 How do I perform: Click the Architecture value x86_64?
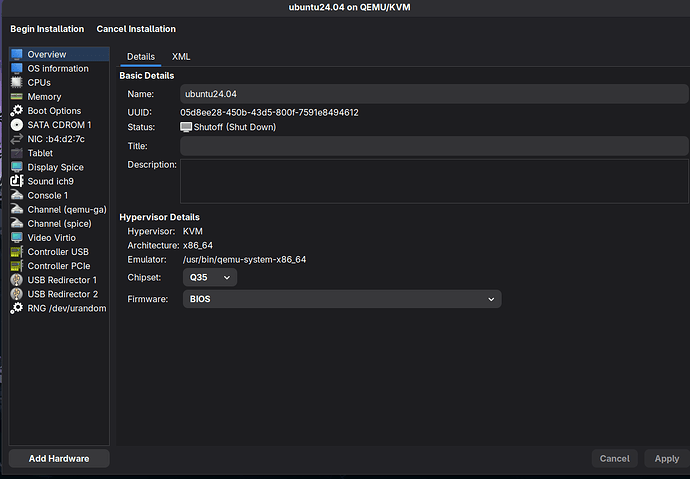click(x=198, y=245)
